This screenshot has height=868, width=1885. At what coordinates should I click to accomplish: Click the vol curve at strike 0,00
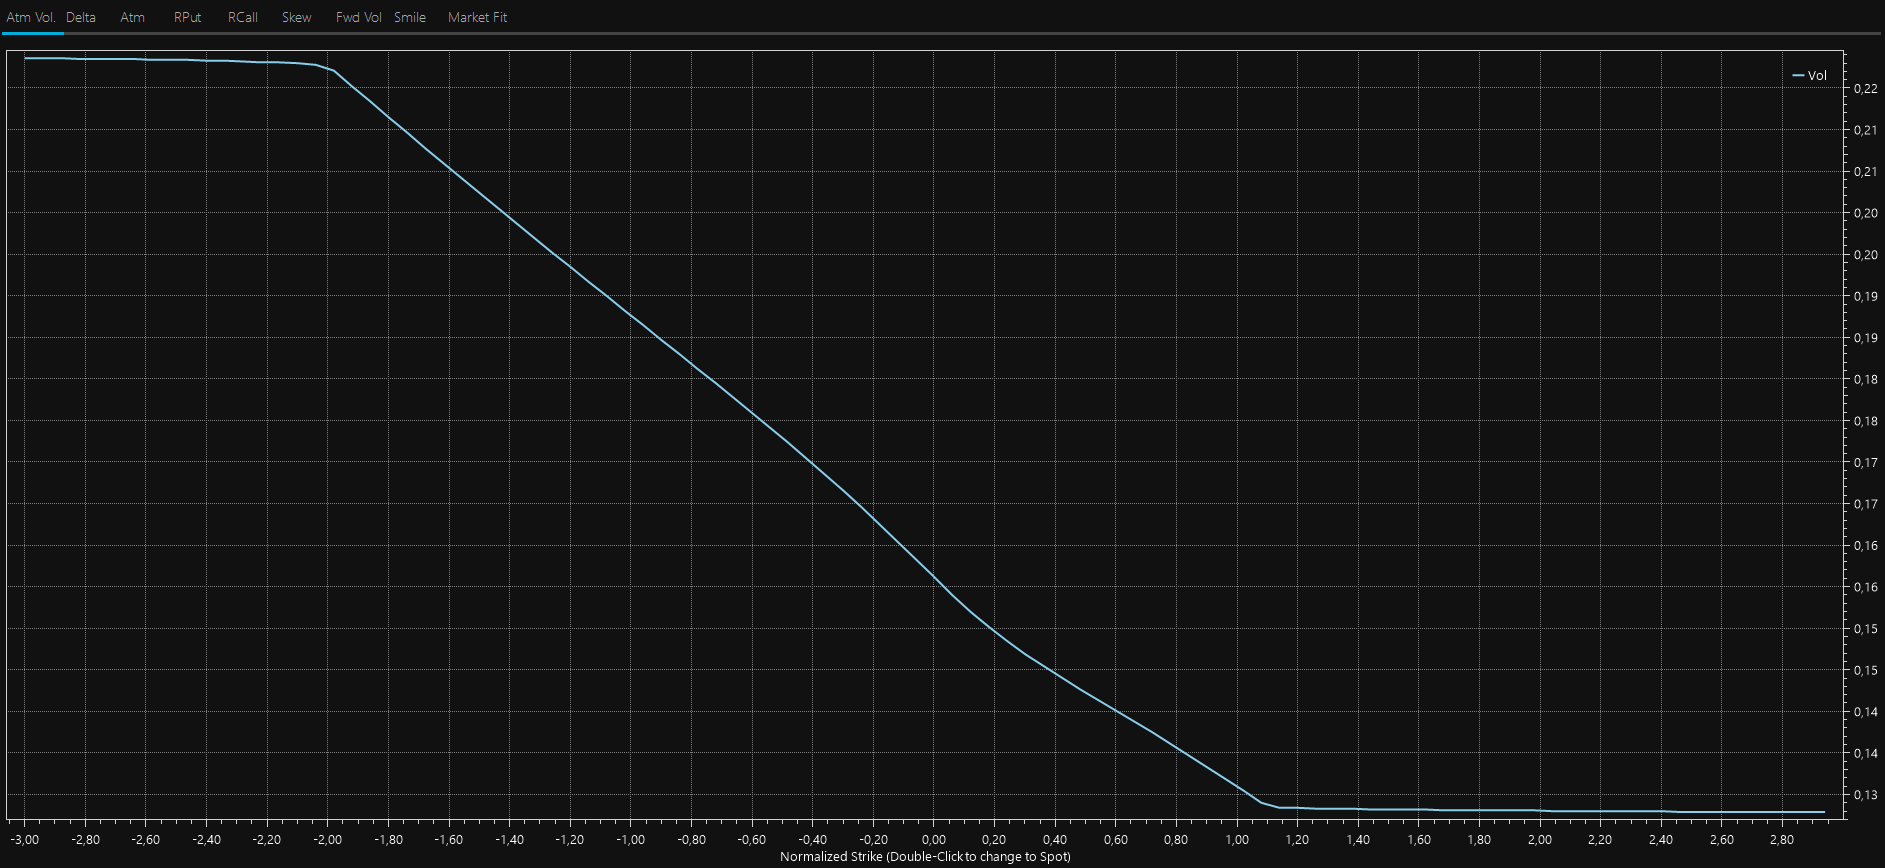tap(933, 575)
